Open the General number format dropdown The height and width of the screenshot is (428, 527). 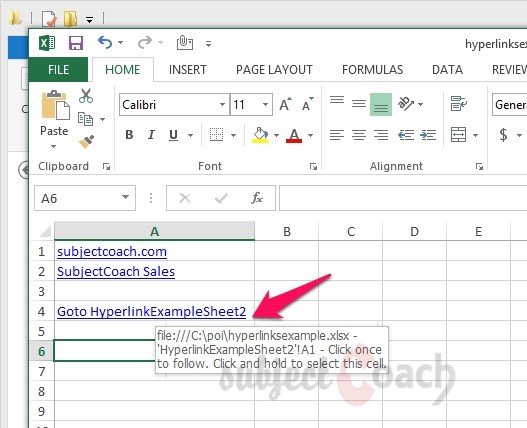[x=510, y=105]
